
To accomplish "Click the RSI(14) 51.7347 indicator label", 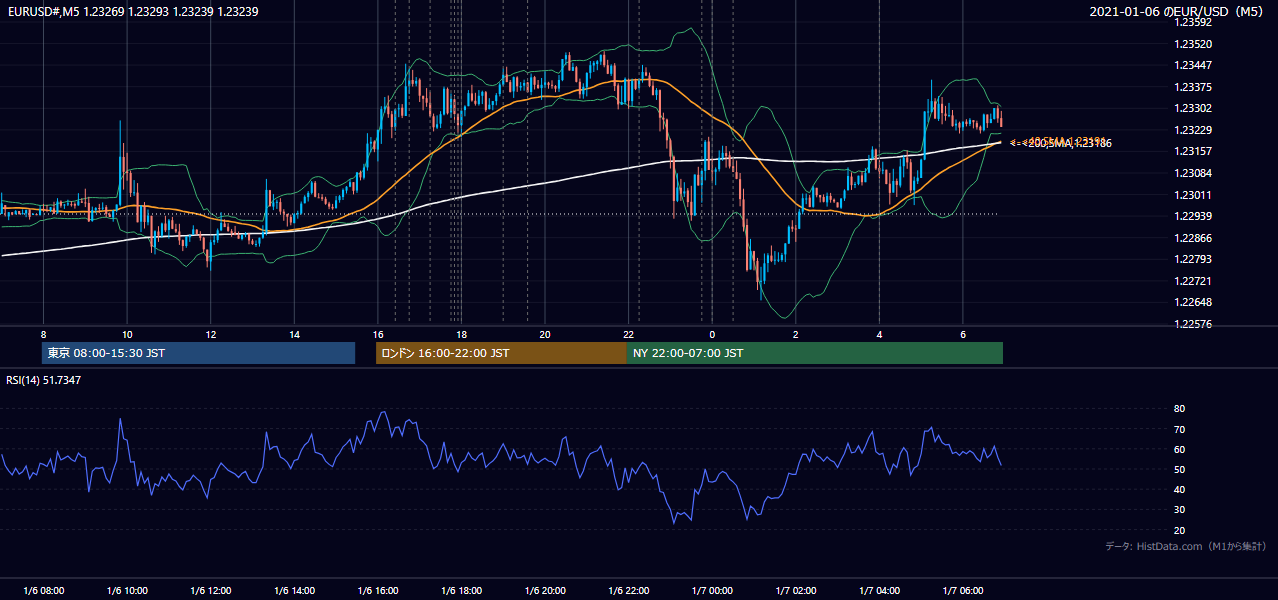I will (43, 380).
